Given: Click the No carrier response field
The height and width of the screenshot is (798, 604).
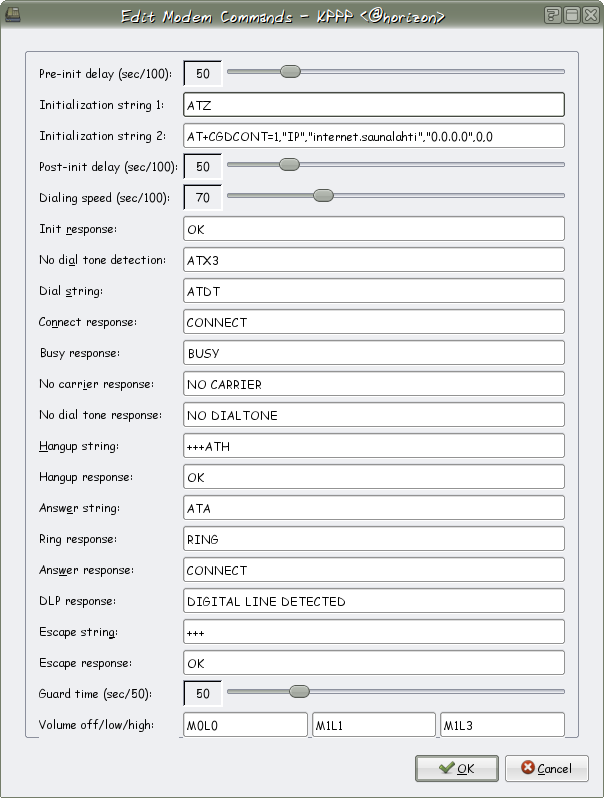Looking at the screenshot, I should tap(374, 384).
